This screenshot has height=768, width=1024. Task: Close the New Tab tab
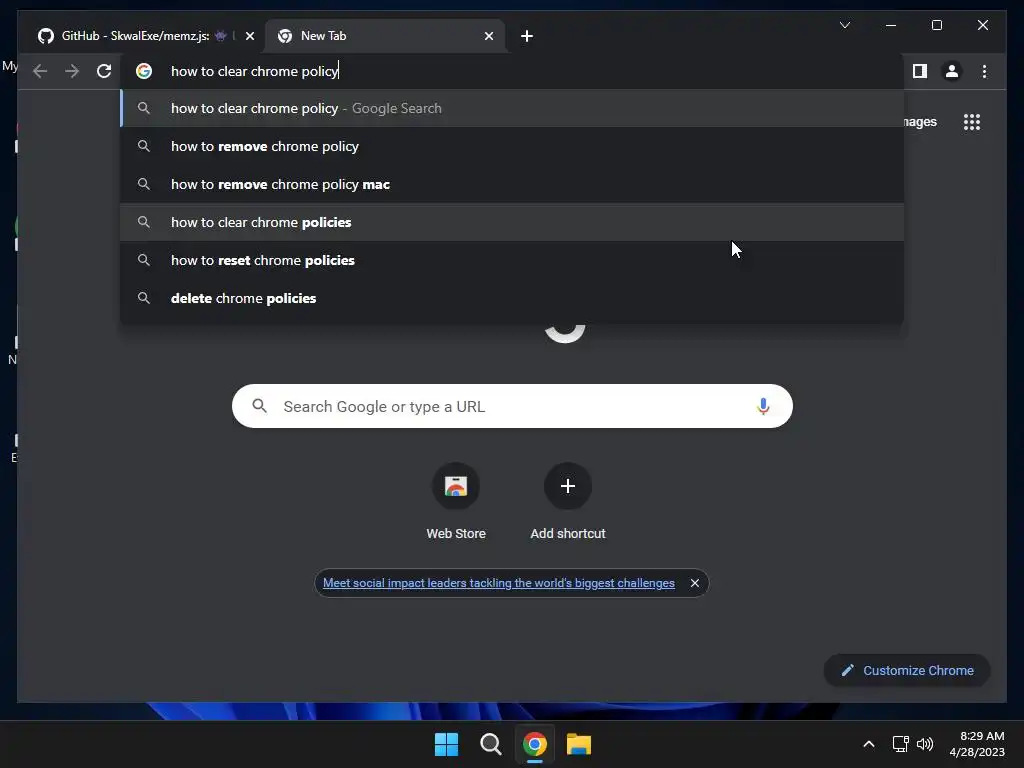(x=488, y=36)
